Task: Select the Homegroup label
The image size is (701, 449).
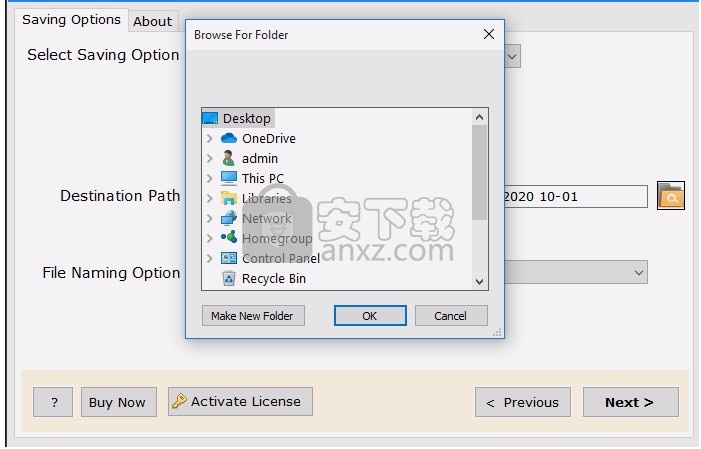Action: pyautogui.click(x=277, y=238)
